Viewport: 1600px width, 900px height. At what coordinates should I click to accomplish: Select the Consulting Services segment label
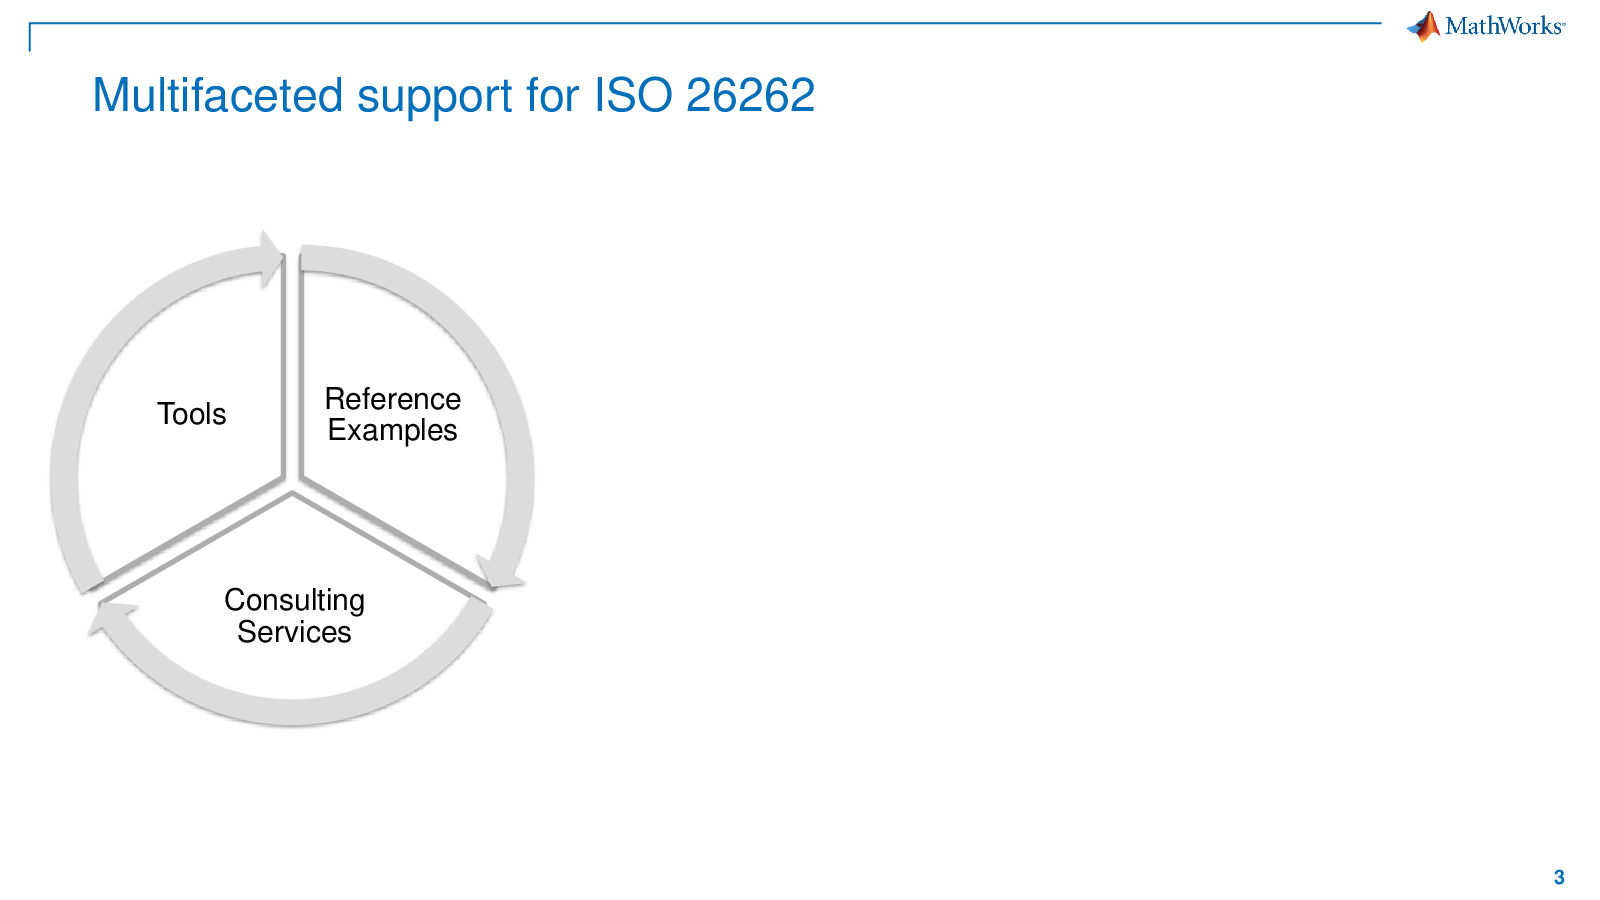tap(294, 616)
